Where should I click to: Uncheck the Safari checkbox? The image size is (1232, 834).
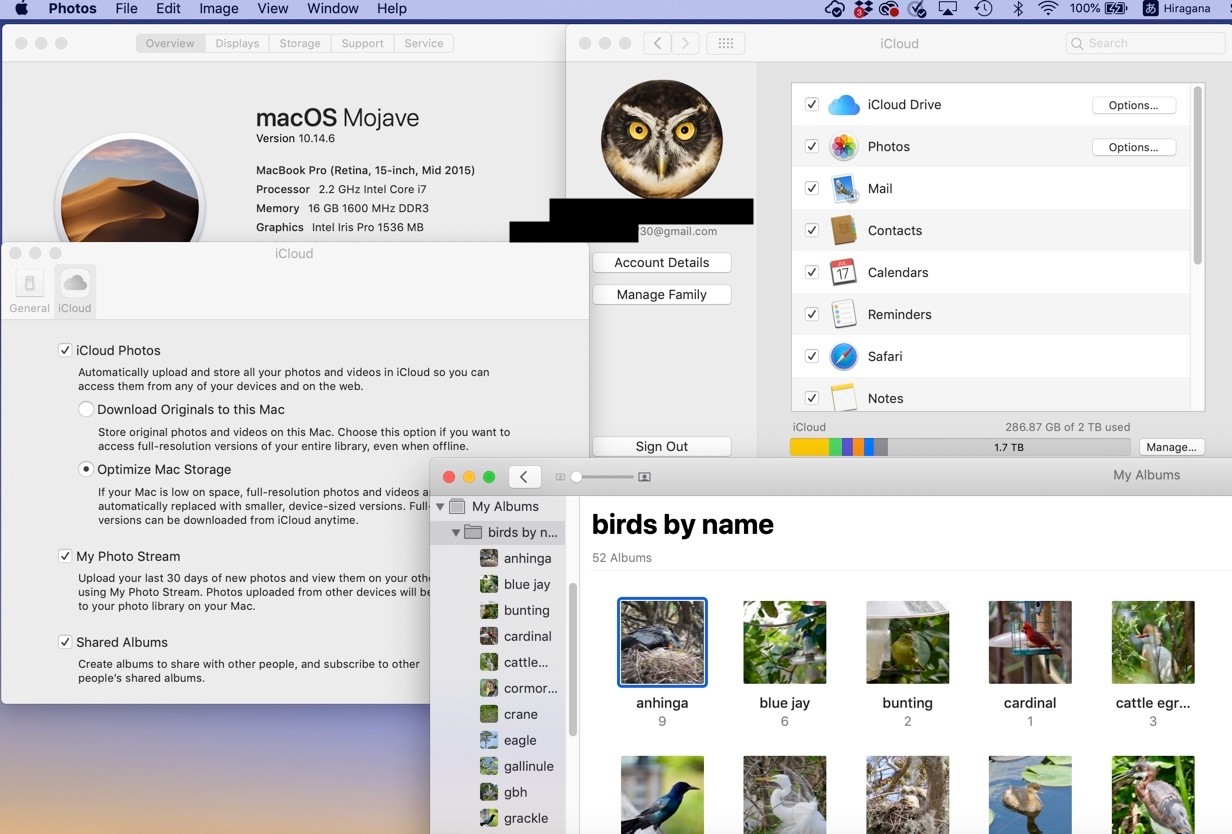[812, 356]
